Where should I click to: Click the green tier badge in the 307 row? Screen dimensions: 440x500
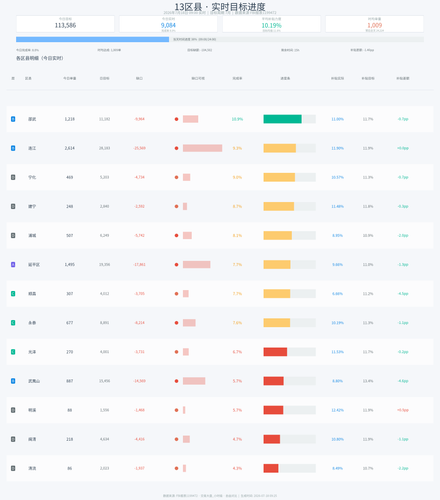pos(13,294)
